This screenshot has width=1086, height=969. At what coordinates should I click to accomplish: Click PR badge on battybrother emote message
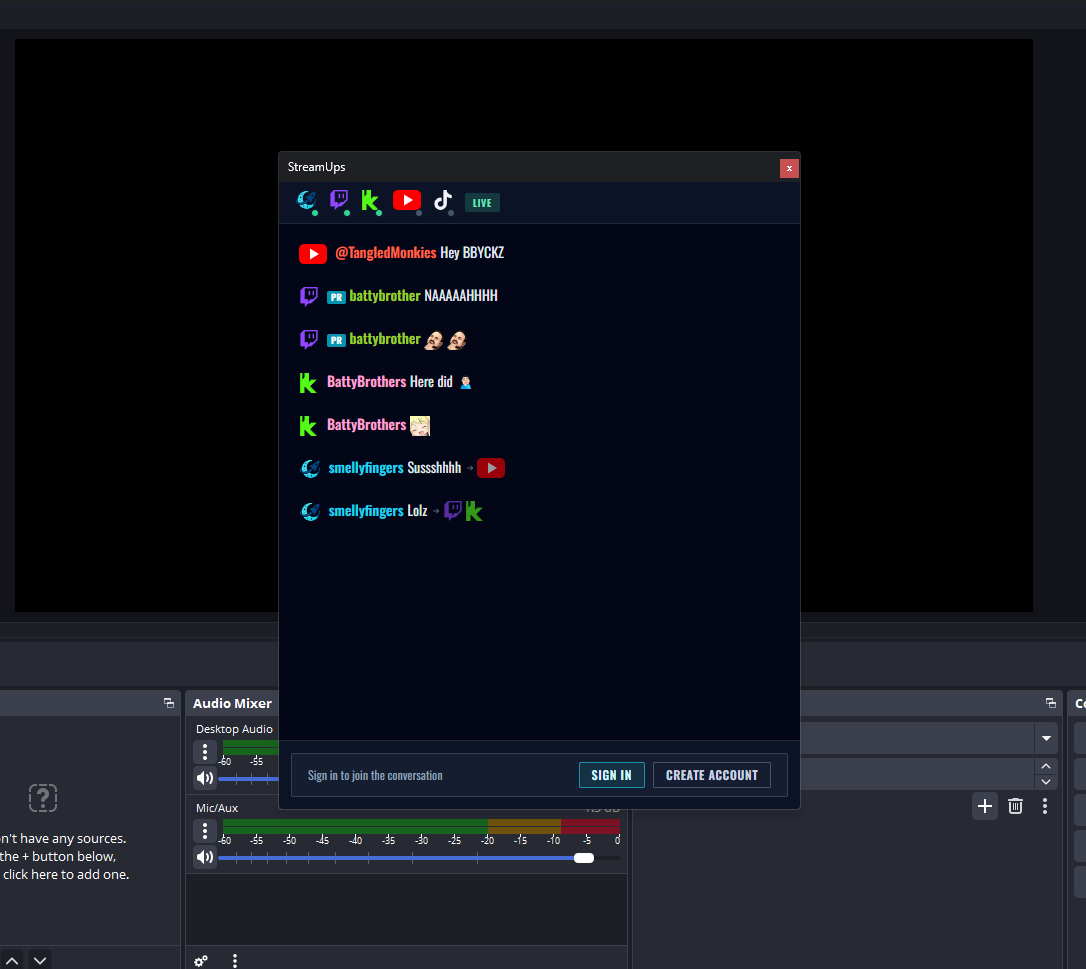pyautogui.click(x=336, y=340)
